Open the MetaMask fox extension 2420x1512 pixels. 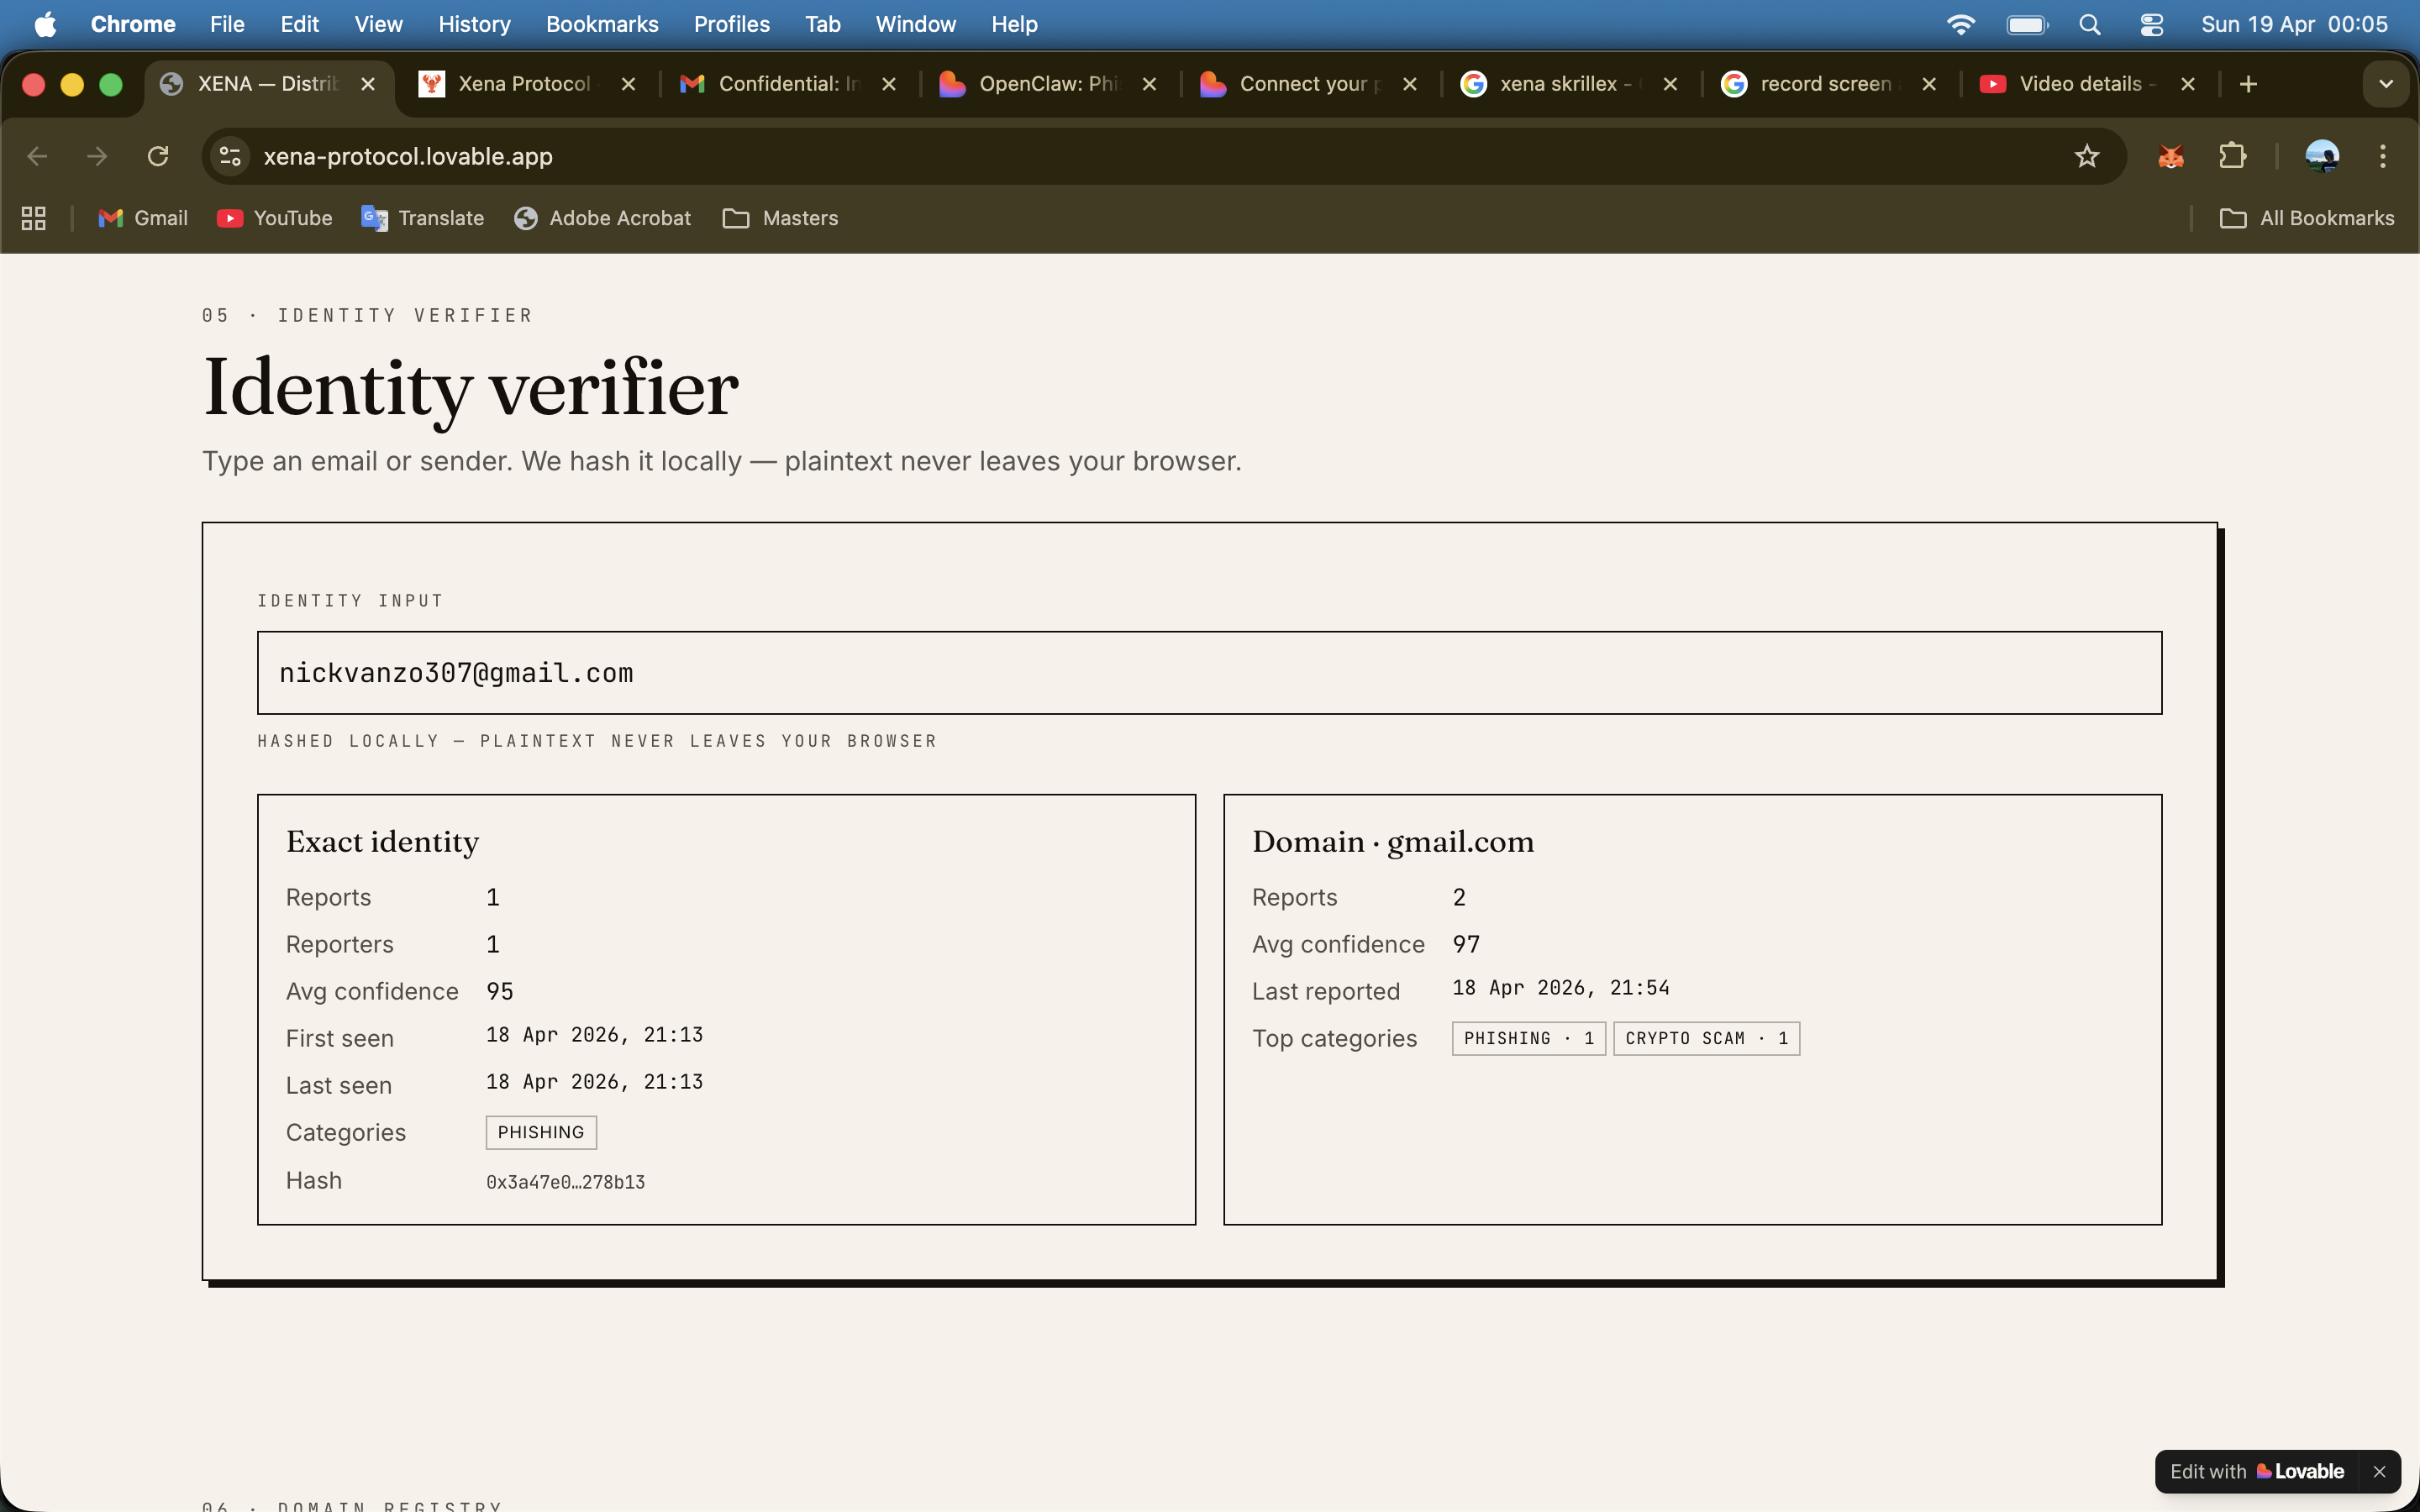tap(2171, 156)
